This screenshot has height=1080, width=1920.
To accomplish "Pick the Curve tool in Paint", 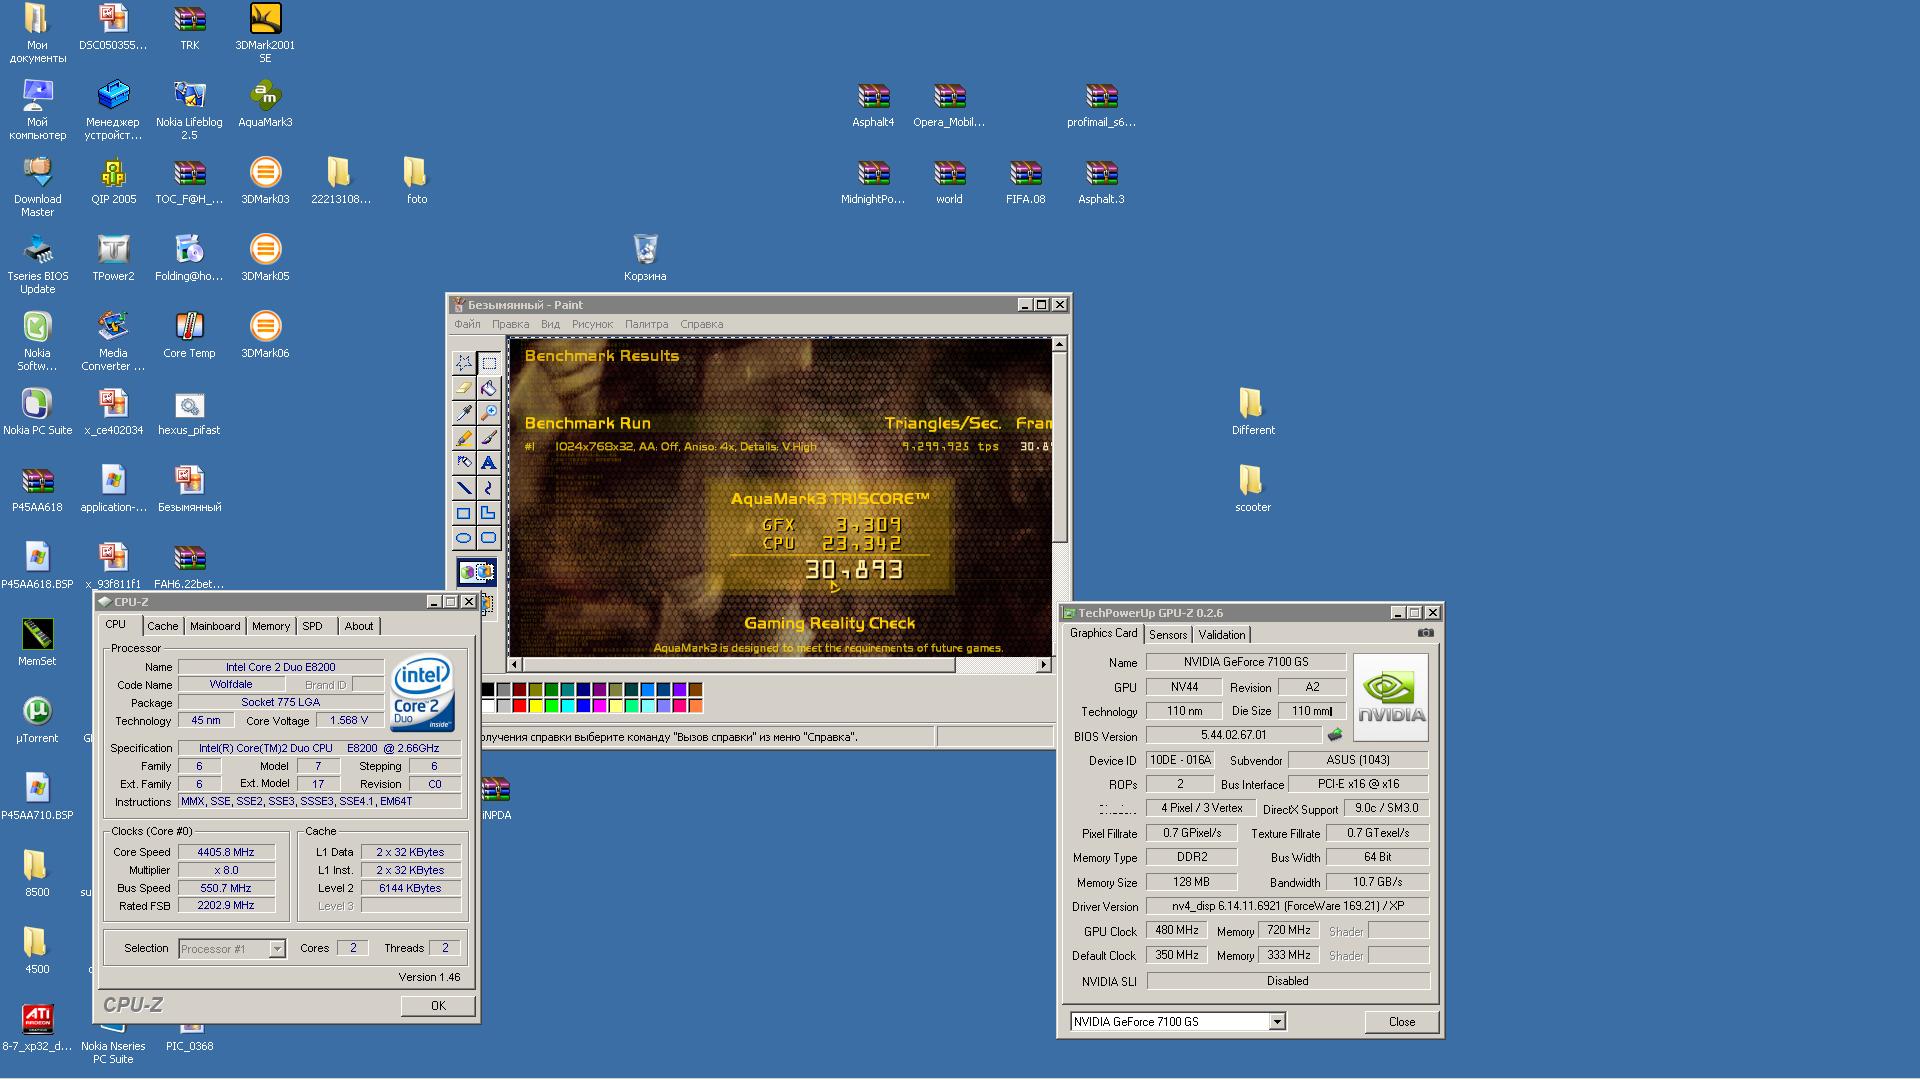I will point(489,487).
